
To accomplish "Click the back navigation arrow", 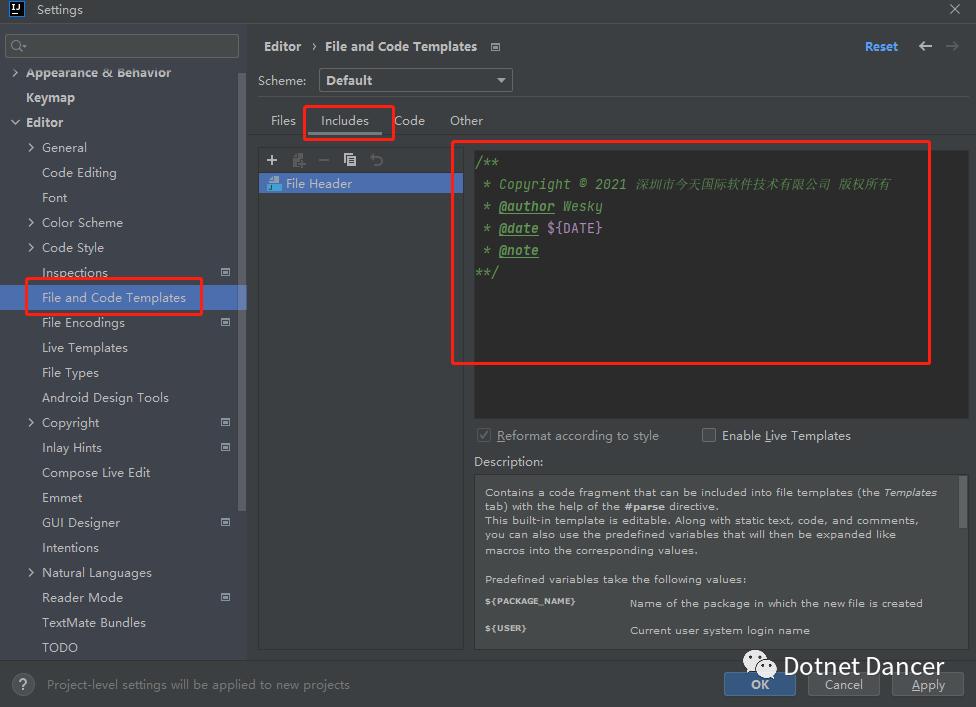I will 926,46.
